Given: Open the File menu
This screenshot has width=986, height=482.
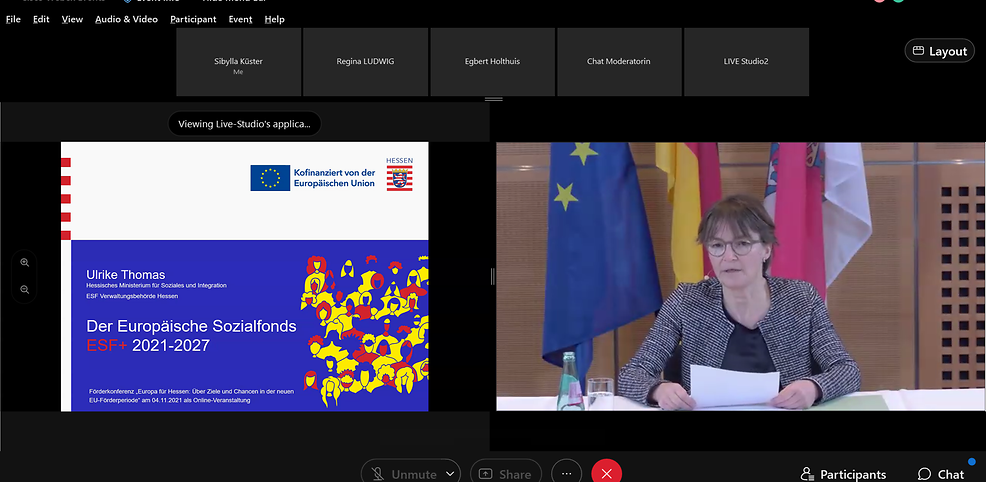Looking at the screenshot, I should [13, 19].
